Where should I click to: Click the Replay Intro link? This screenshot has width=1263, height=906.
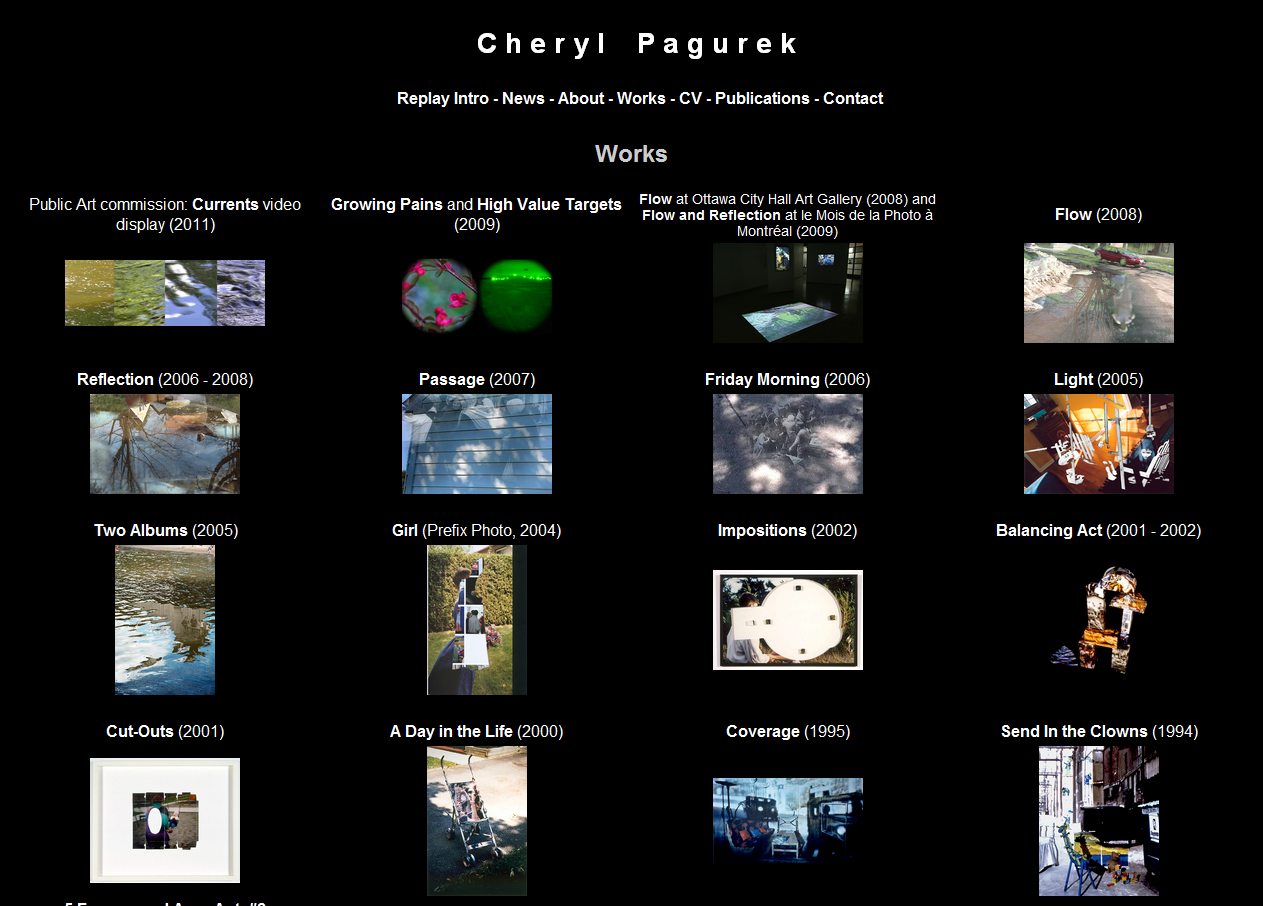click(442, 98)
